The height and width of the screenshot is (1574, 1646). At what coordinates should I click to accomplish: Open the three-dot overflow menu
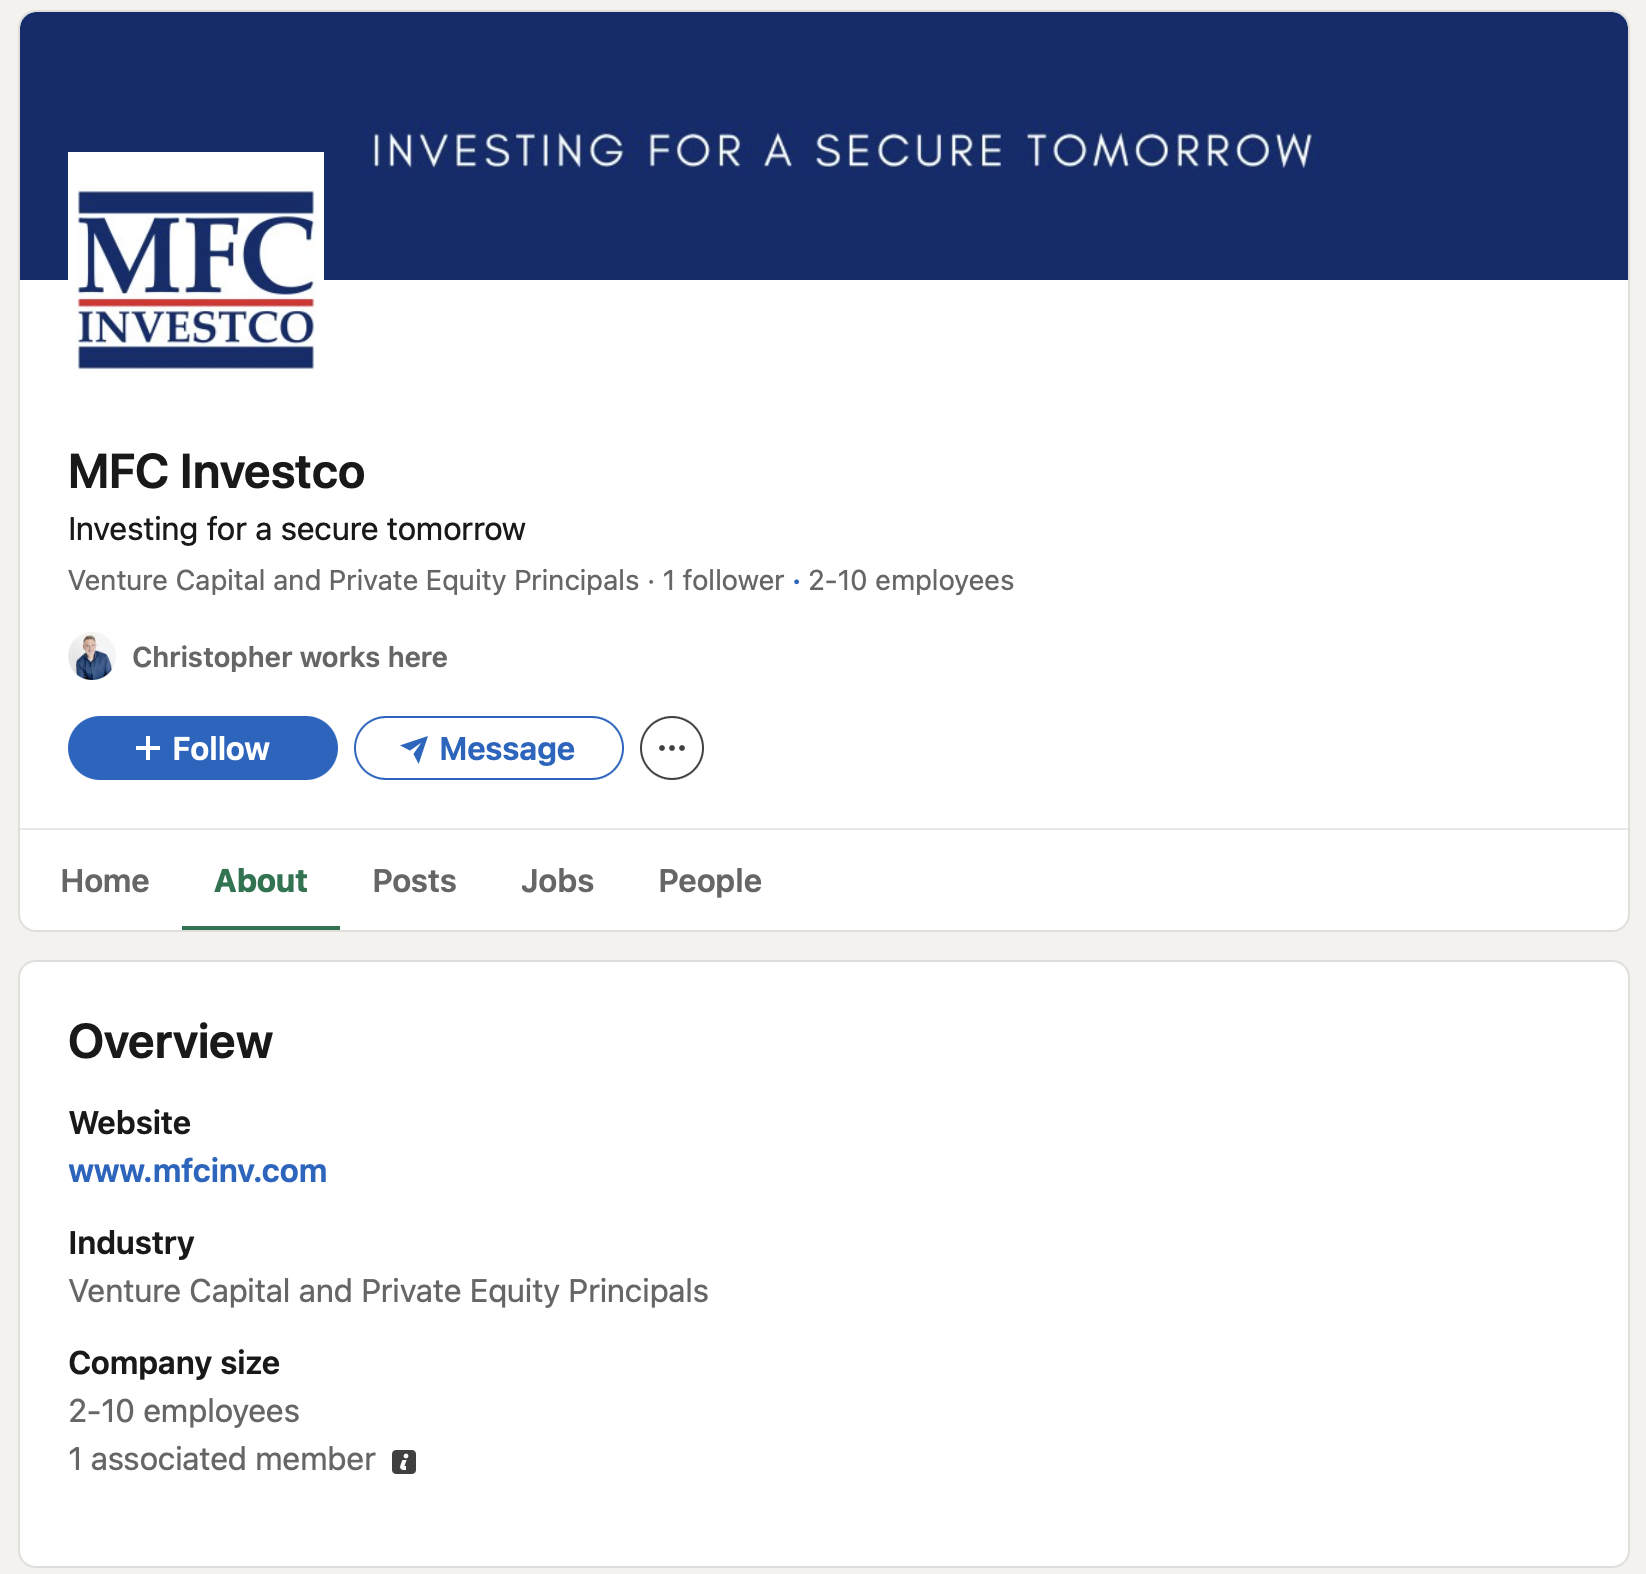pyautogui.click(x=671, y=747)
